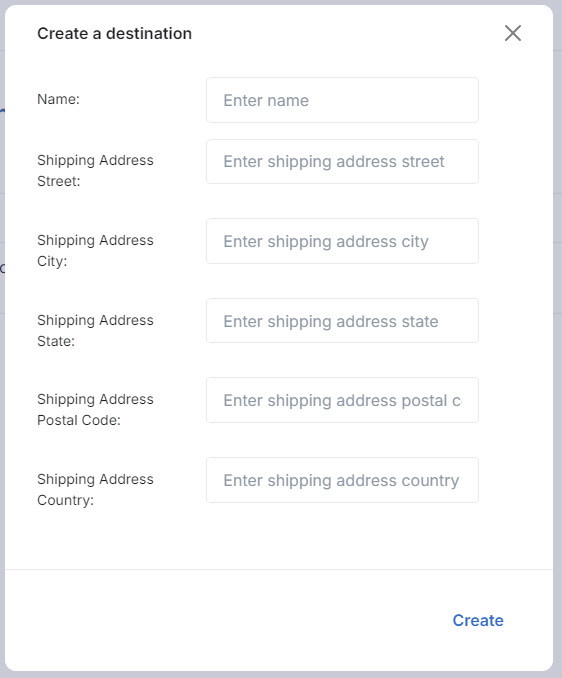Click the Create button

point(478,620)
